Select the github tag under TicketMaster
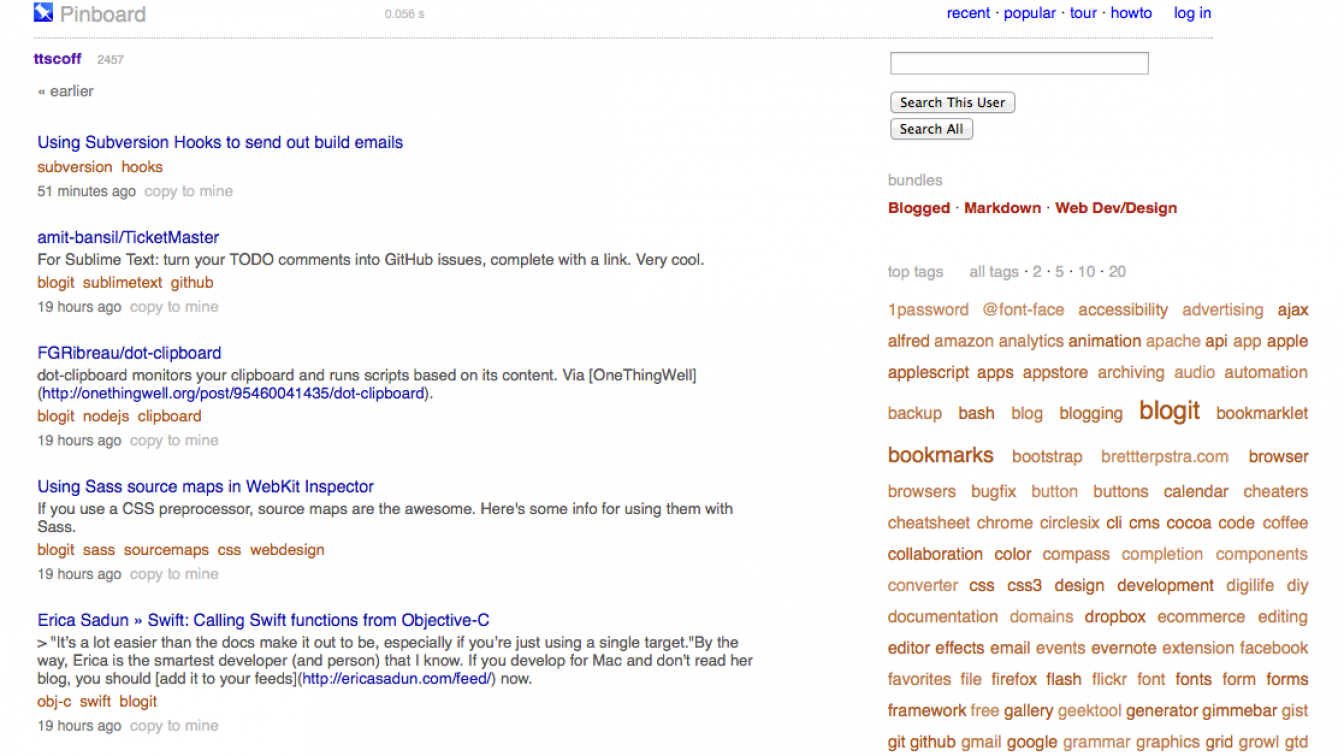The image size is (1344, 756). point(192,282)
